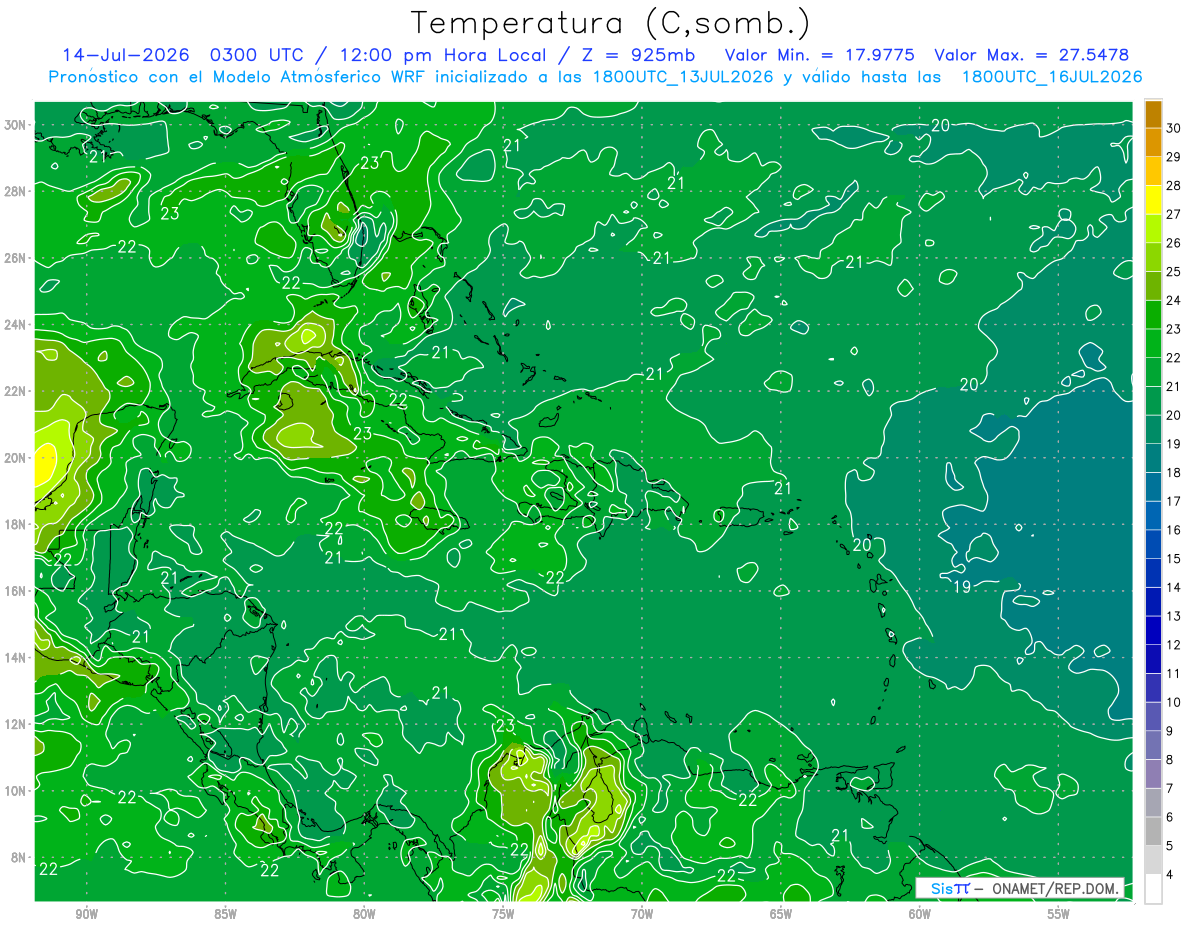This screenshot has width=1200, height=927.
Task: Click the color scale label "26"
Action: click(x=1174, y=242)
